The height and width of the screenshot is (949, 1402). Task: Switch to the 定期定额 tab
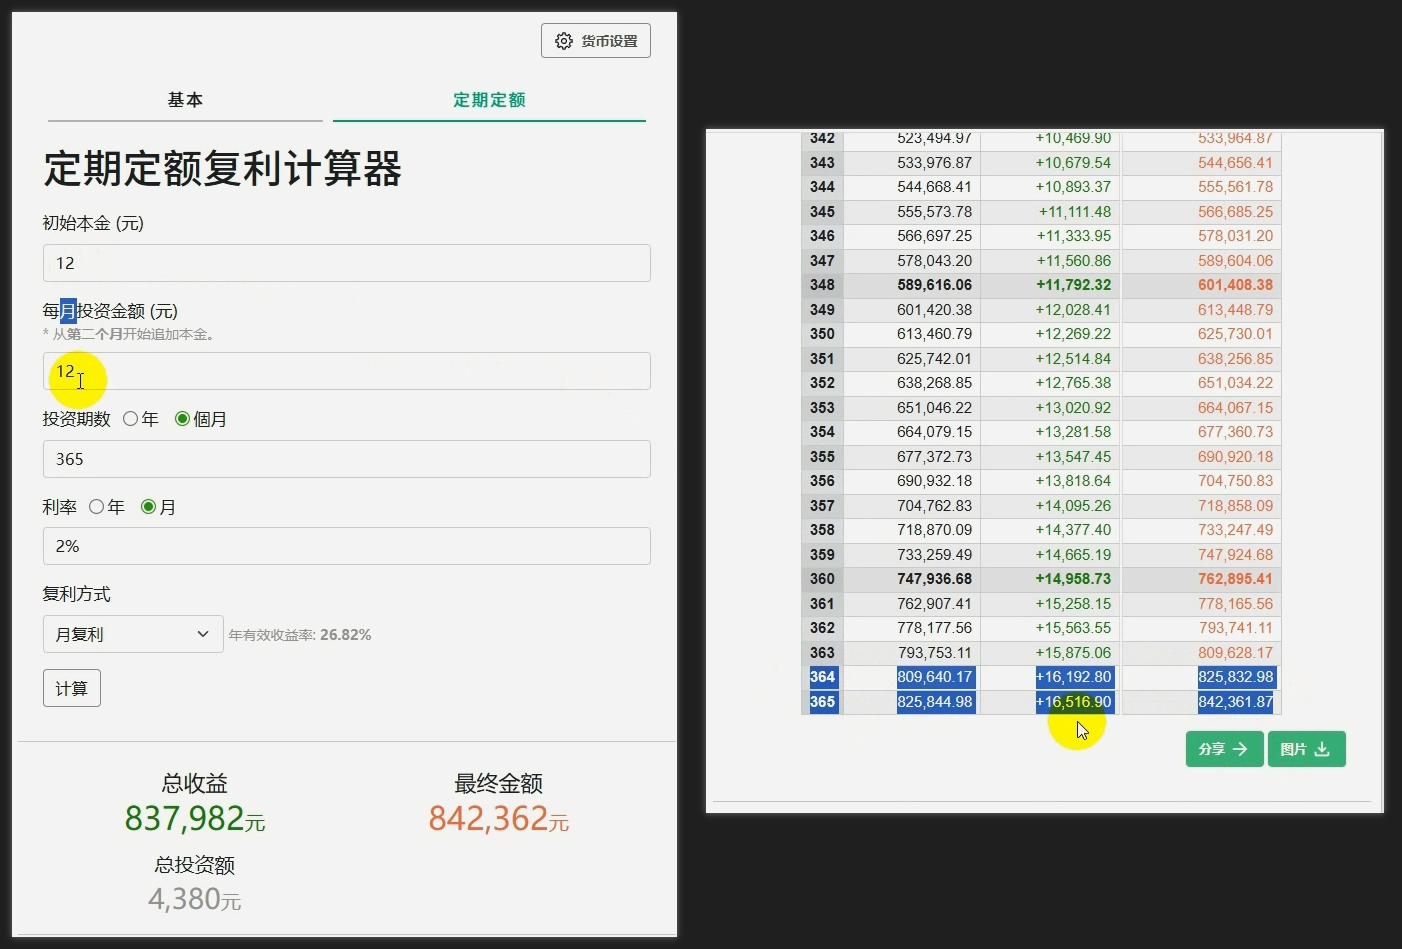(489, 100)
